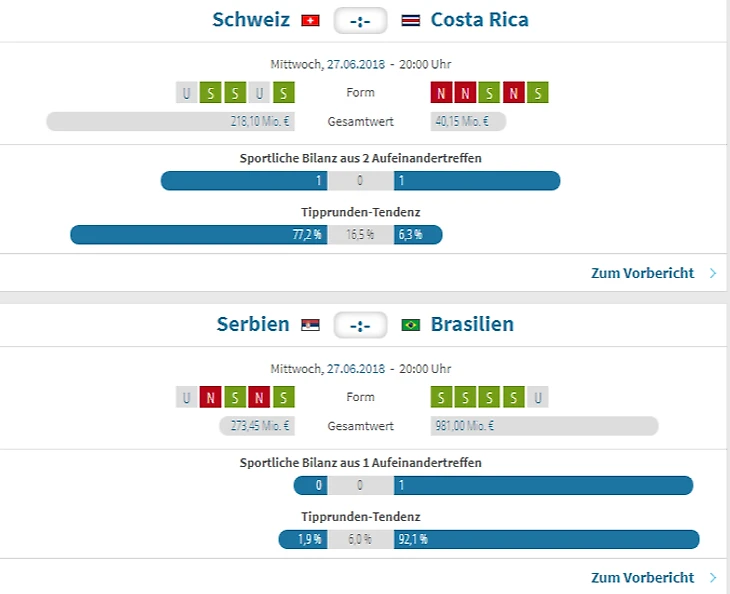
Task: Open Zum Vorbericht for Schweiz – Costa Rica
Action: tap(642, 273)
